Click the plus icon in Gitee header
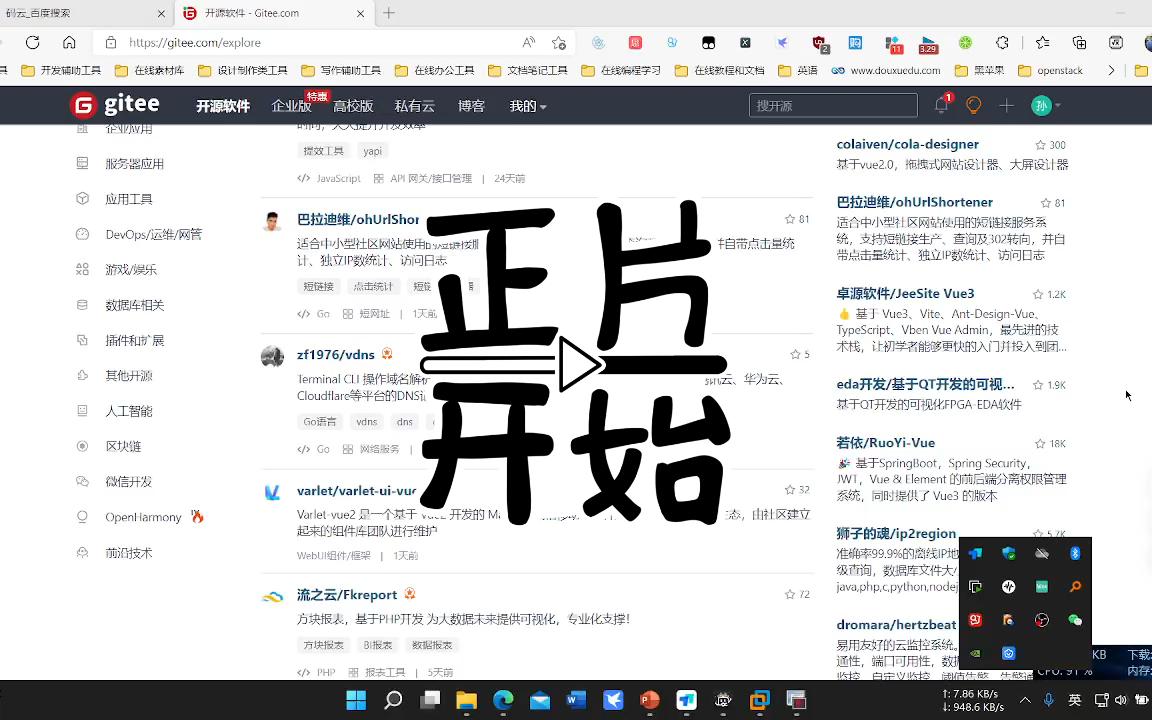Viewport: 1152px width, 720px height. point(1007,106)
